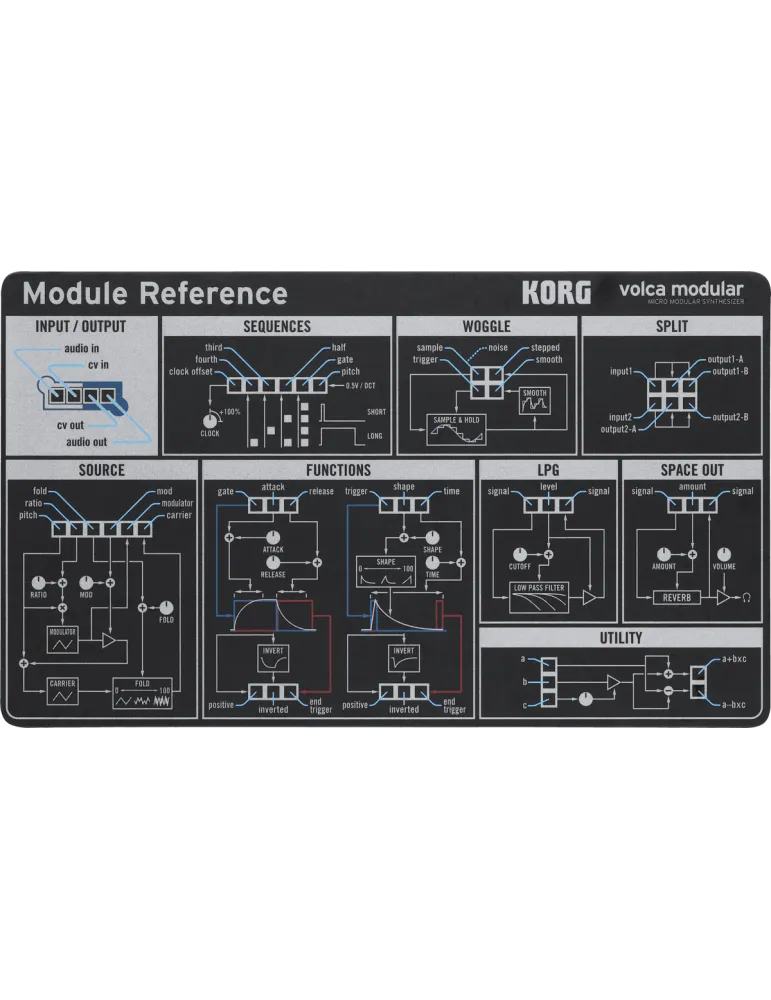Viewport: 771px width, 1000px height.
Task: Click the VOLUME knob in SPACE OUT
Action: [724, 554]
